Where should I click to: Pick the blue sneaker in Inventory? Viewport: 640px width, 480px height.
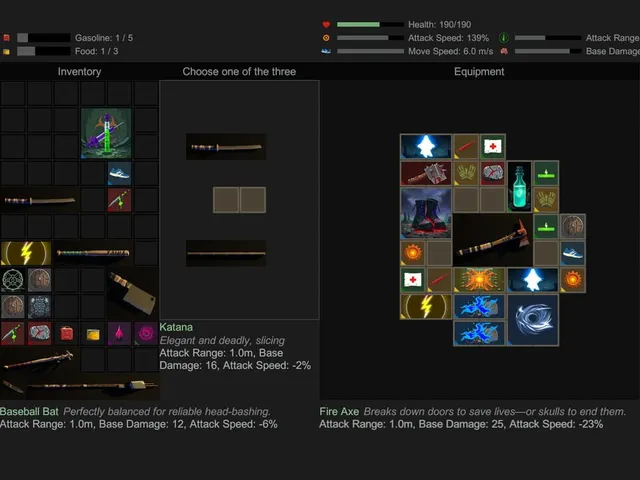coord(119,173)
